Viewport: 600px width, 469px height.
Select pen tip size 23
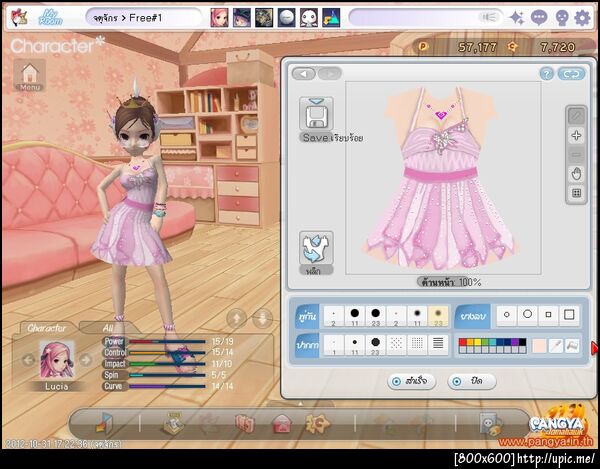375,345
